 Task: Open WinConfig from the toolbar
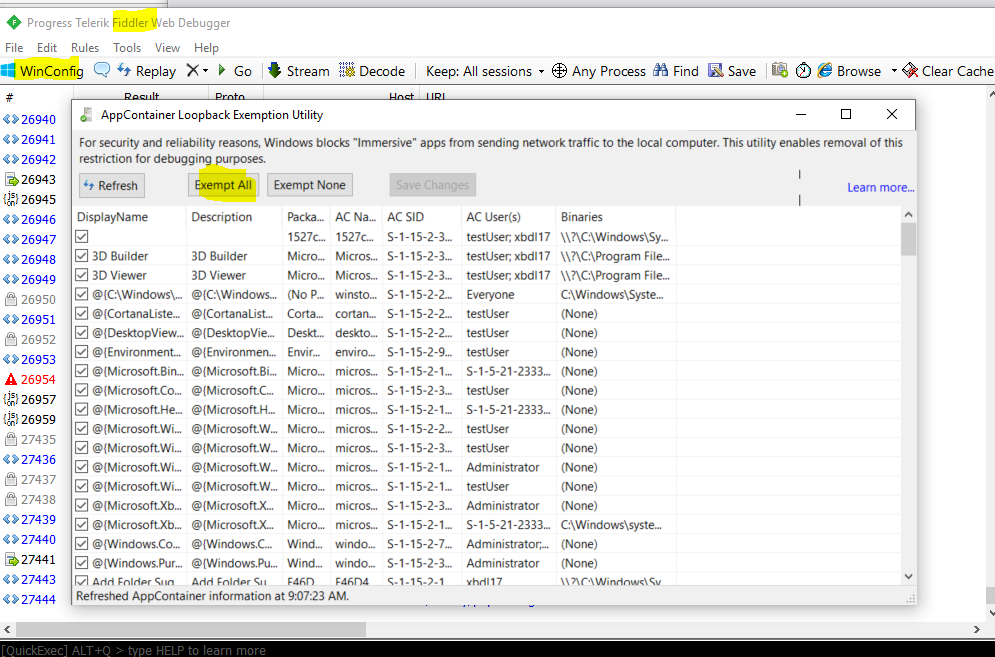pos(42,71)
